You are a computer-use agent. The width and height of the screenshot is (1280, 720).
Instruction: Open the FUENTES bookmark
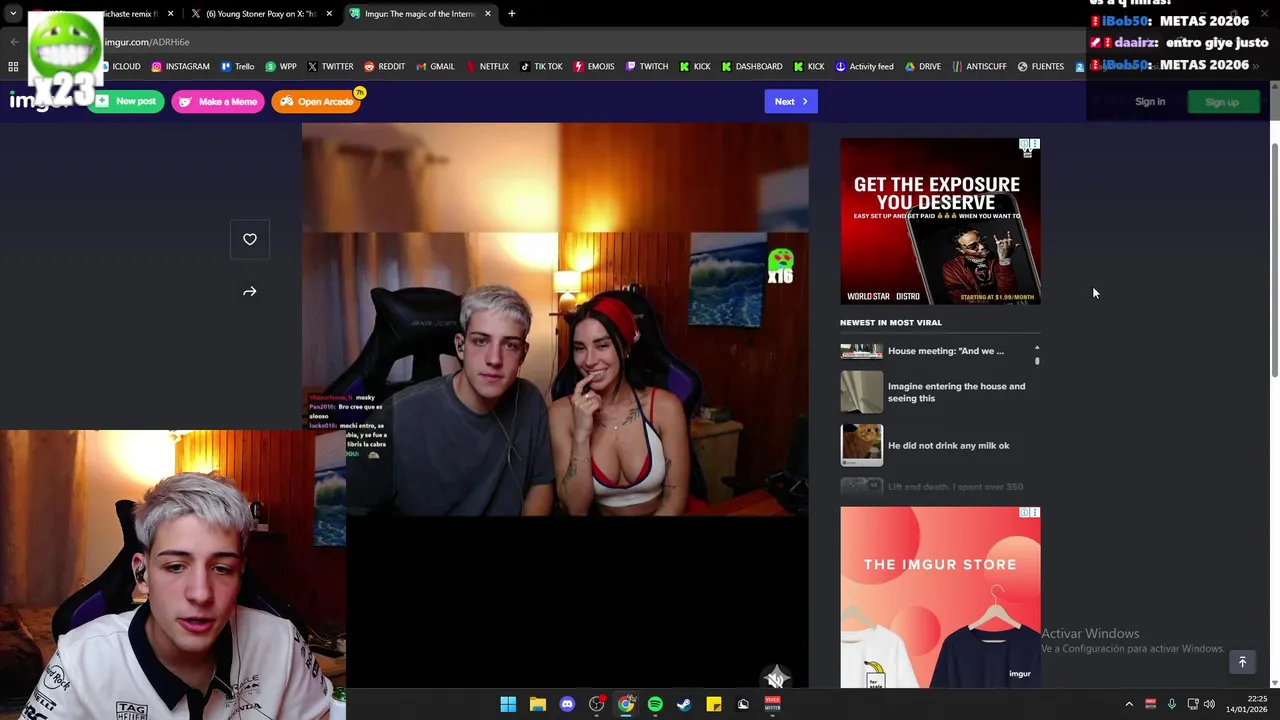pyautogui.click(x=1040, y=67)
